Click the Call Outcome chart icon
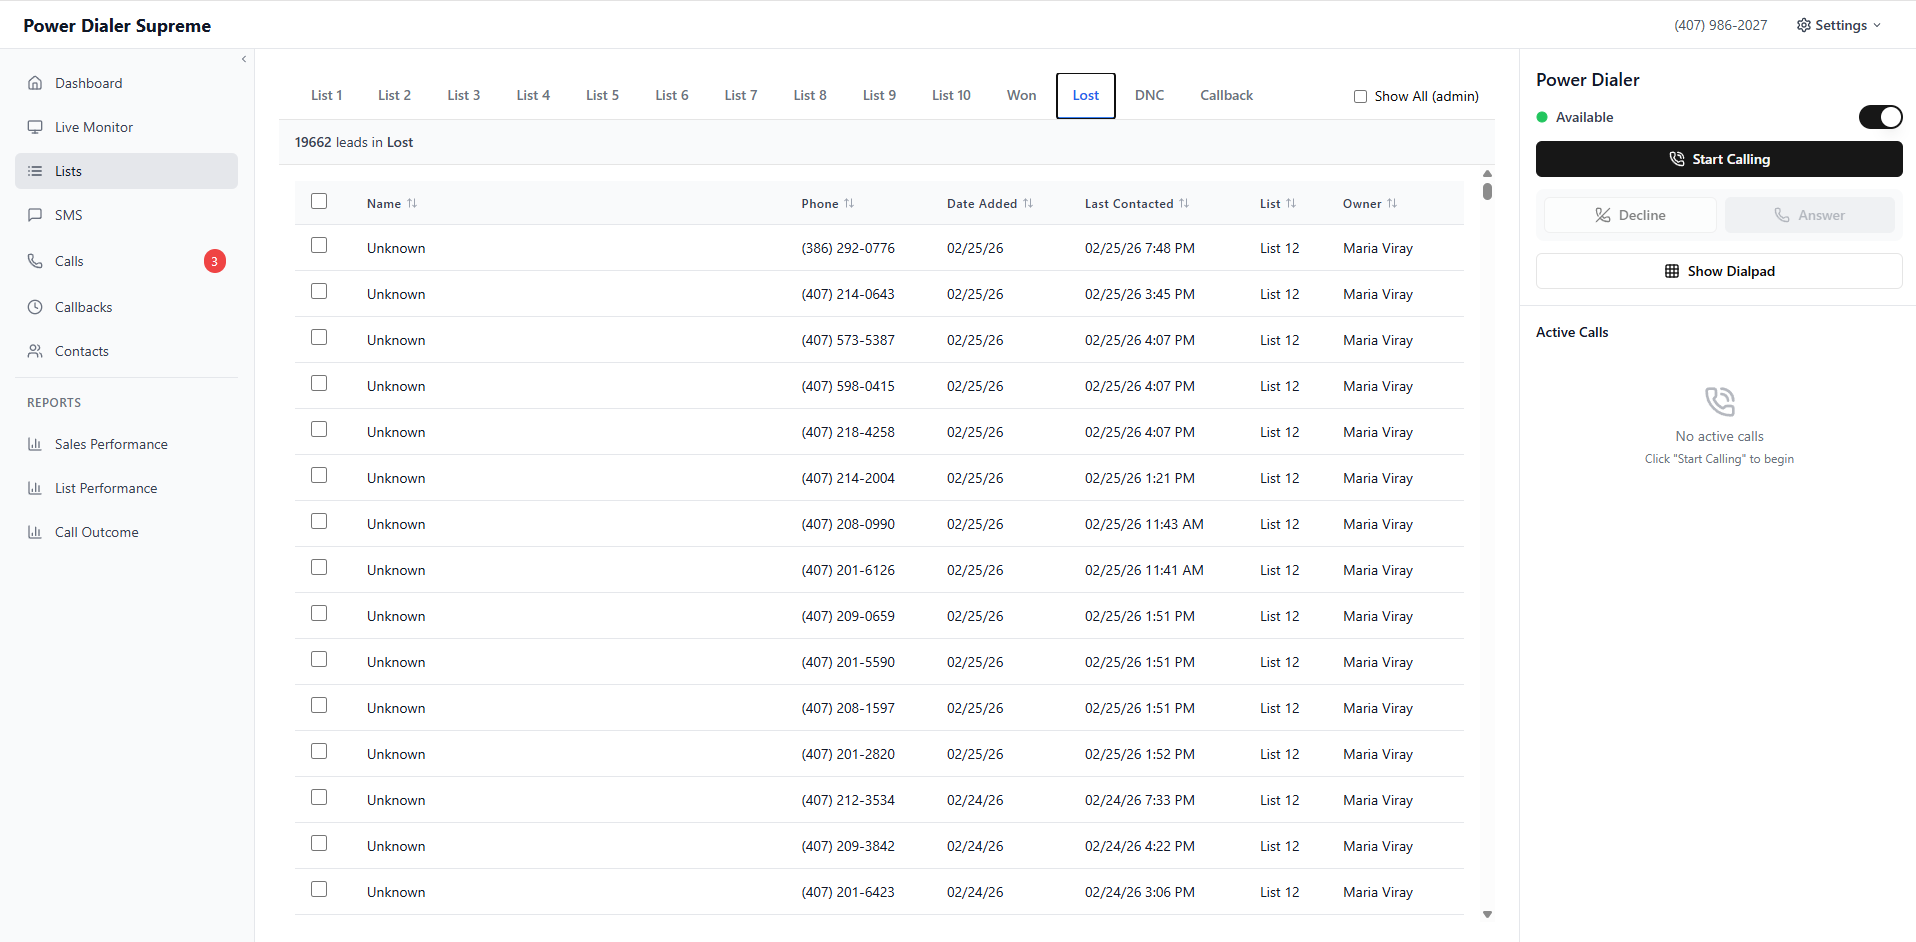Image resolution: width=1916 pixels, height=942 pixels. click(35, 532)
